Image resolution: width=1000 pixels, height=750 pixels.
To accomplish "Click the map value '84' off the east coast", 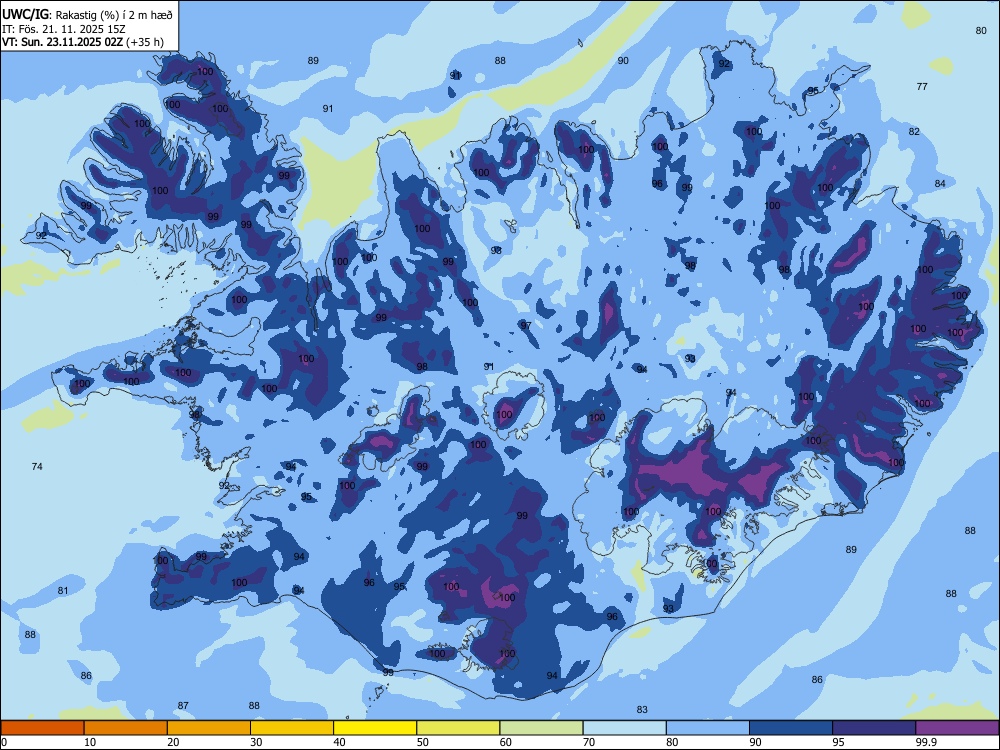I will click(x=940, y=184).
